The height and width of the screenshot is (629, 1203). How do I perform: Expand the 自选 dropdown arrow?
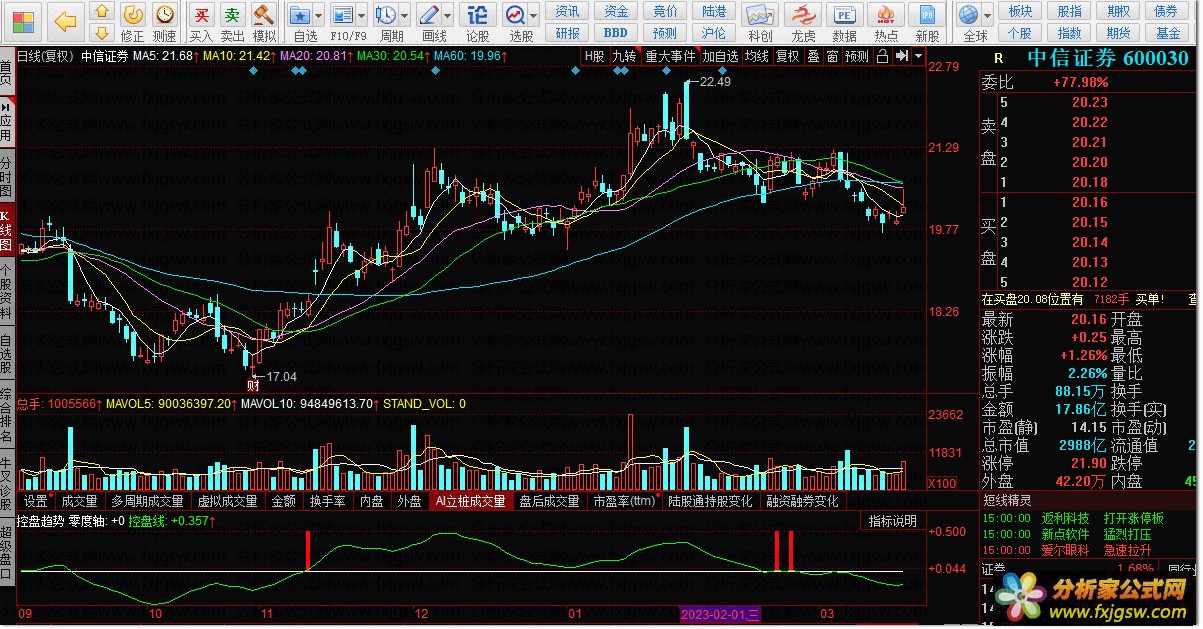319,16
